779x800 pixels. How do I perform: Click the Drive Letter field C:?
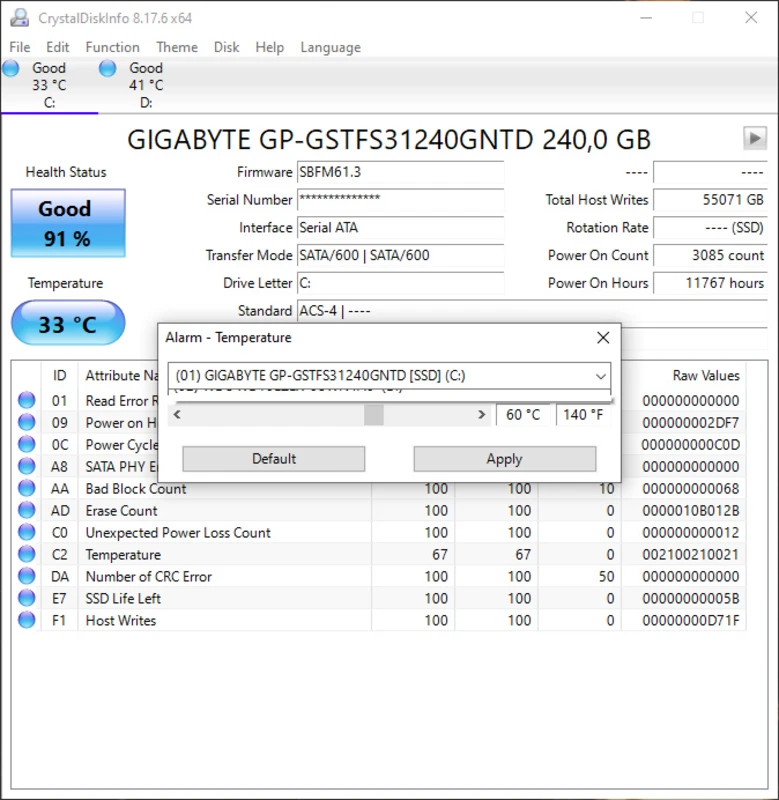click(400, 283)
